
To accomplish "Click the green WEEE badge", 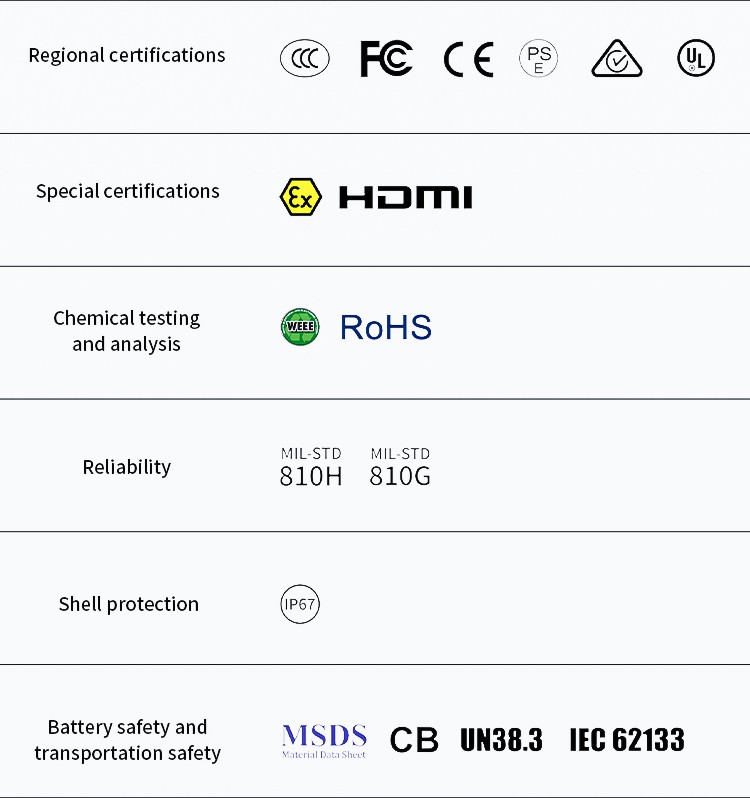I will pos(300,327).
